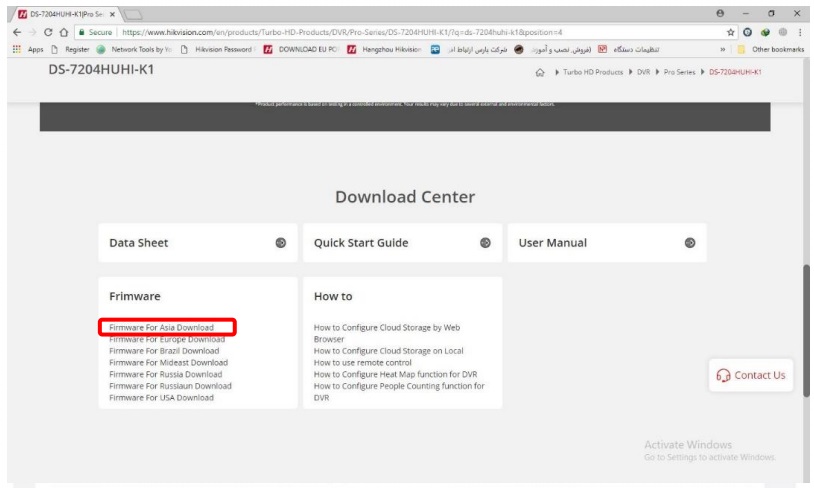
Task: Open Configure Cloud Storage by Web Browser
Action: coord(387,333)
